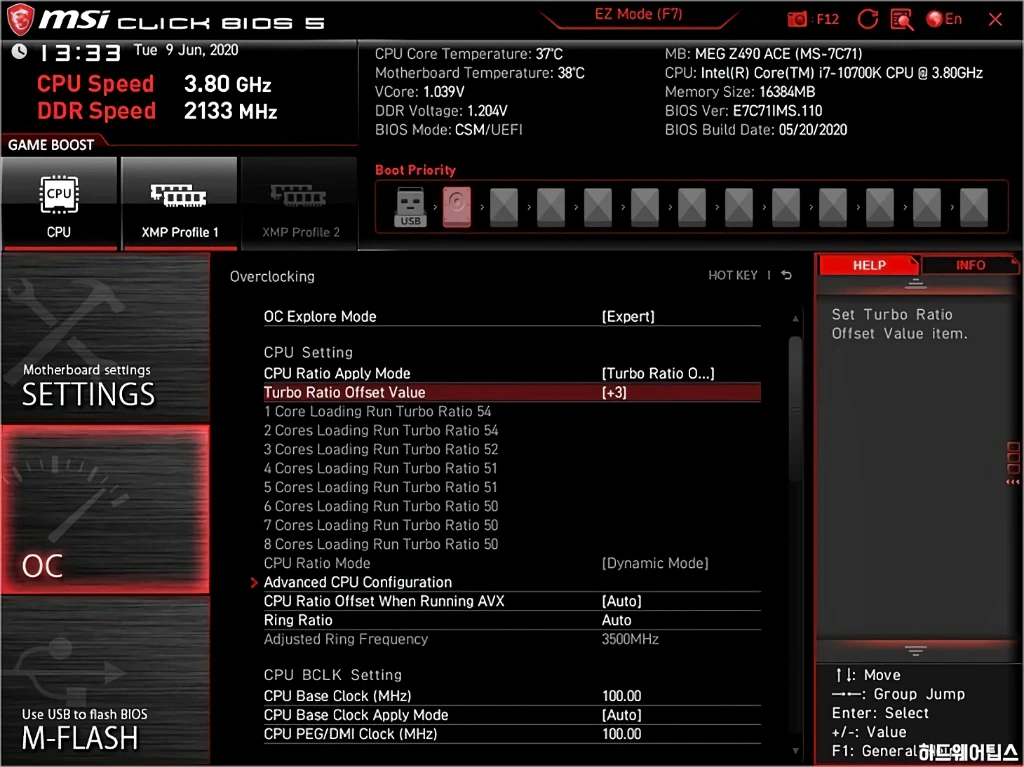Click the last boot priority slot

tap(974, 206)
